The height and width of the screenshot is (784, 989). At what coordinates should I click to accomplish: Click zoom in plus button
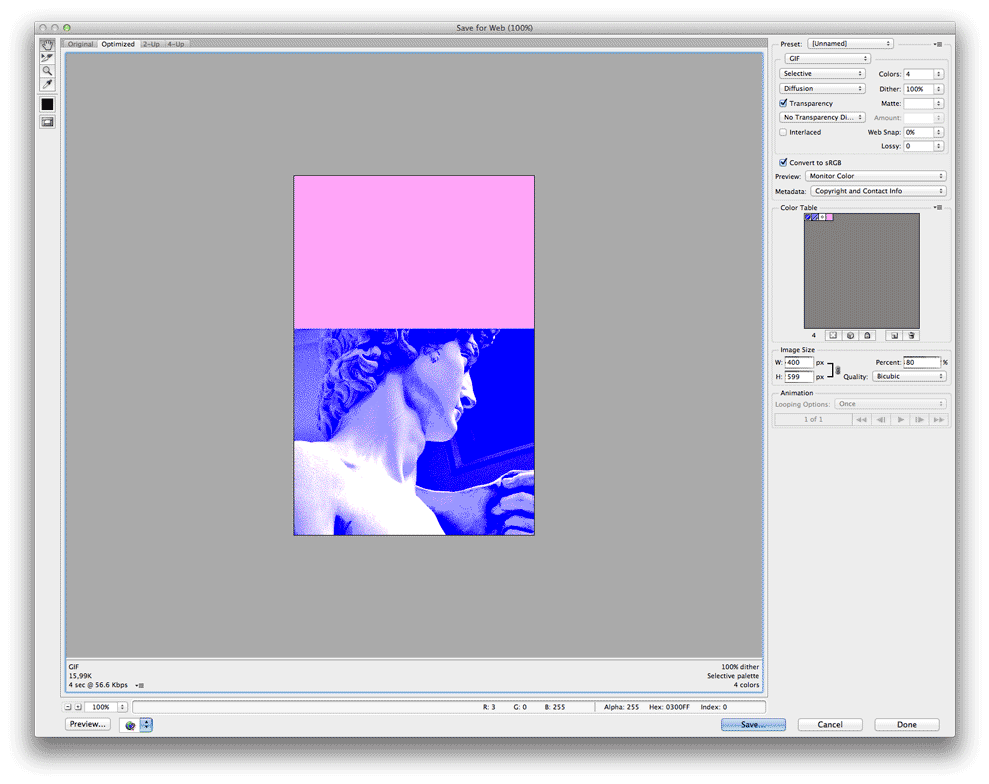point(78,707)
